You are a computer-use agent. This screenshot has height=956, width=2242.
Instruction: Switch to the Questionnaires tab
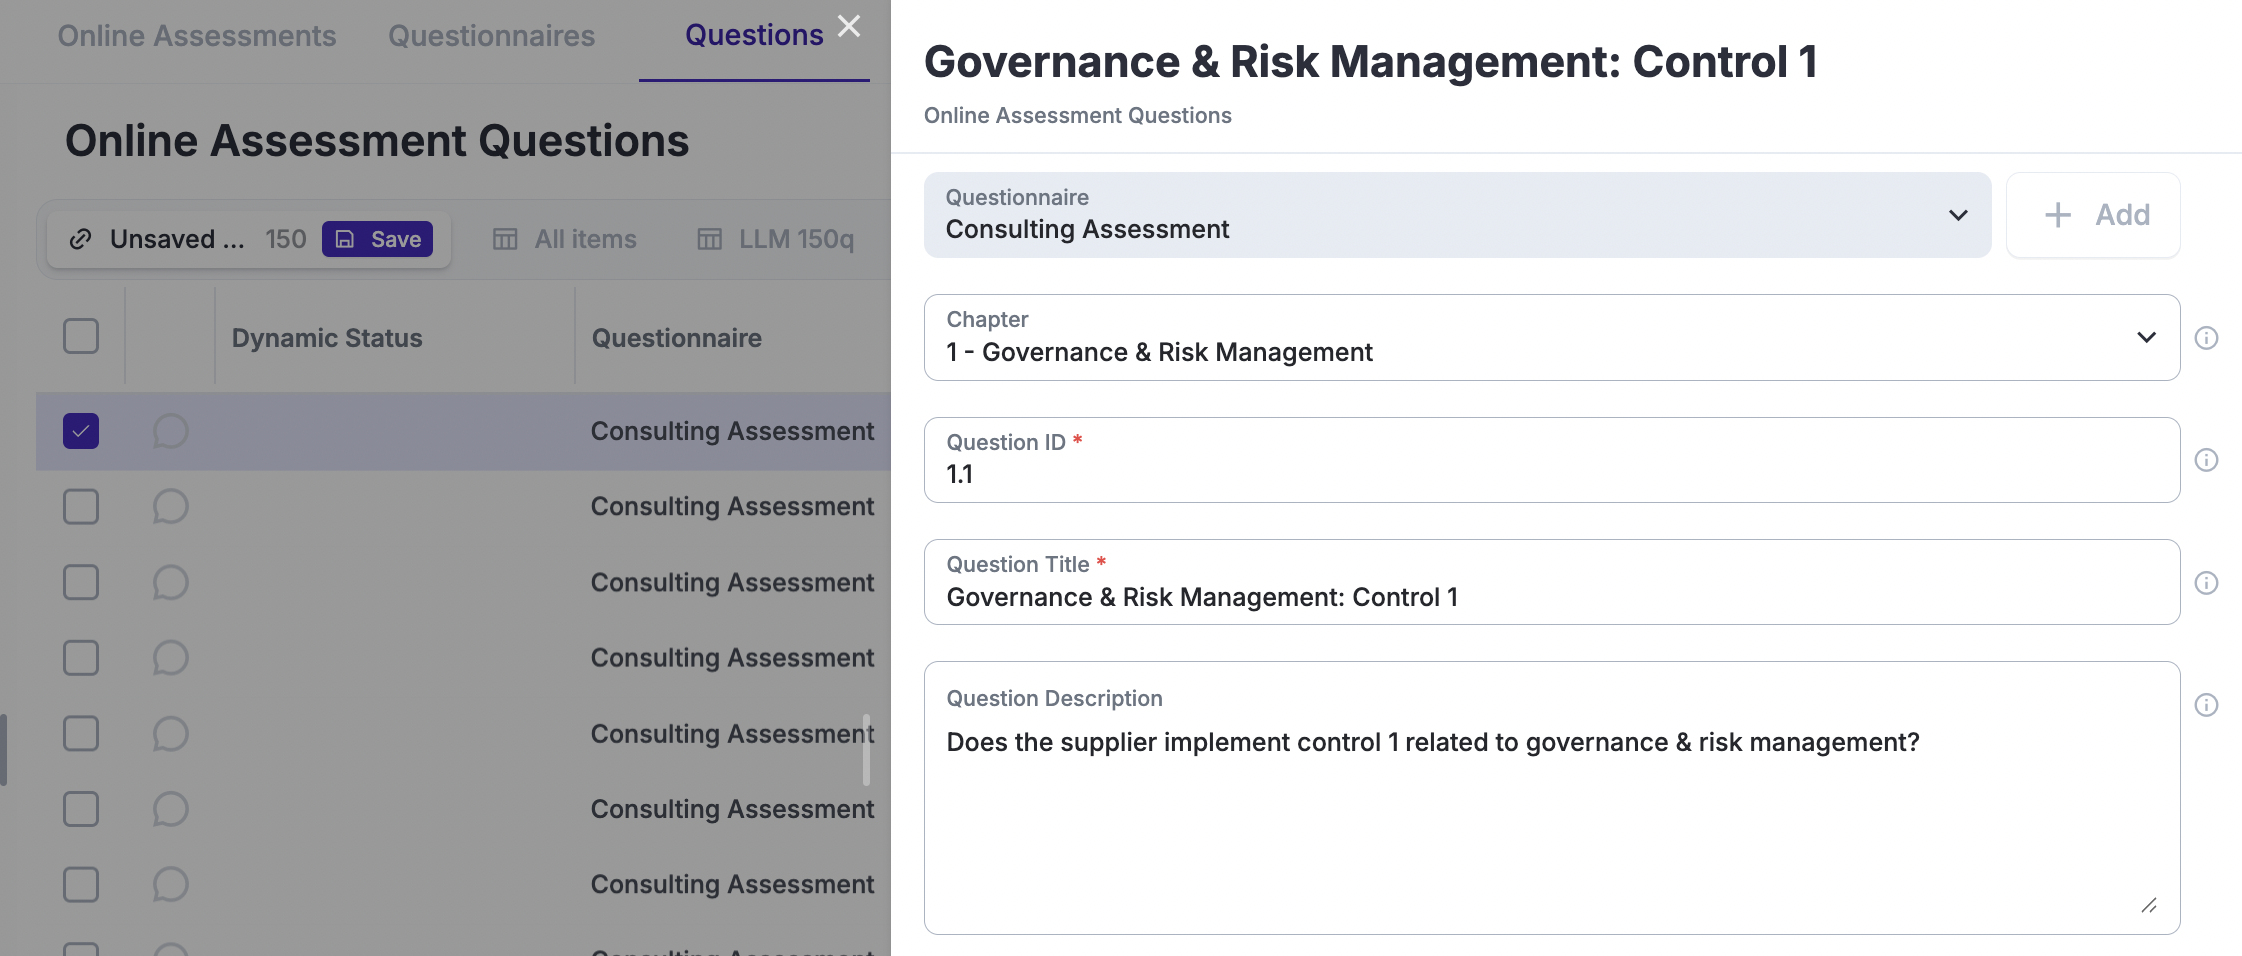491,36
